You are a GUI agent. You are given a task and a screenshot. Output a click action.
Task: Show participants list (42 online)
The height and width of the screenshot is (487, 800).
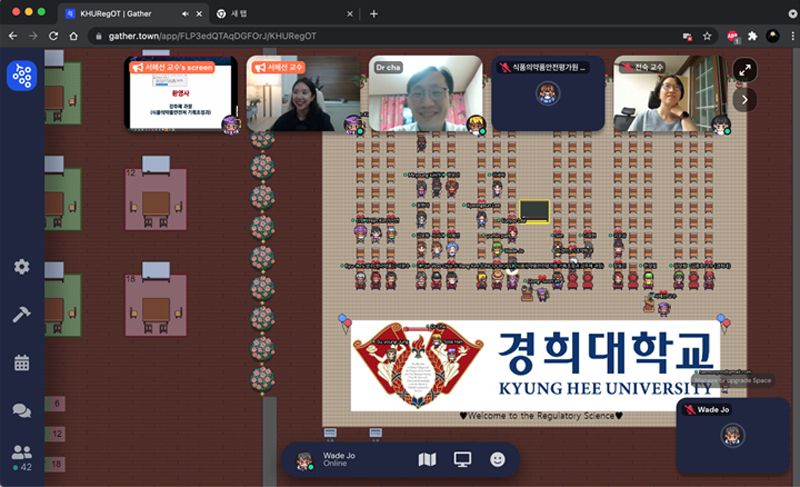[x=21, y=457]
